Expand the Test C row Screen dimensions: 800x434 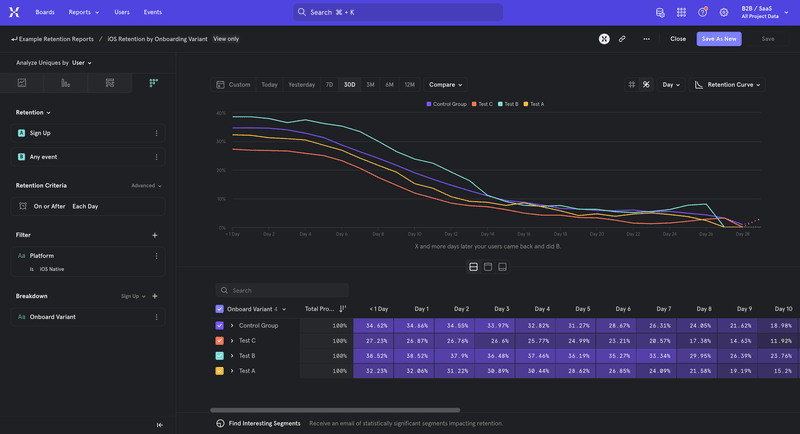pos(232,340)
